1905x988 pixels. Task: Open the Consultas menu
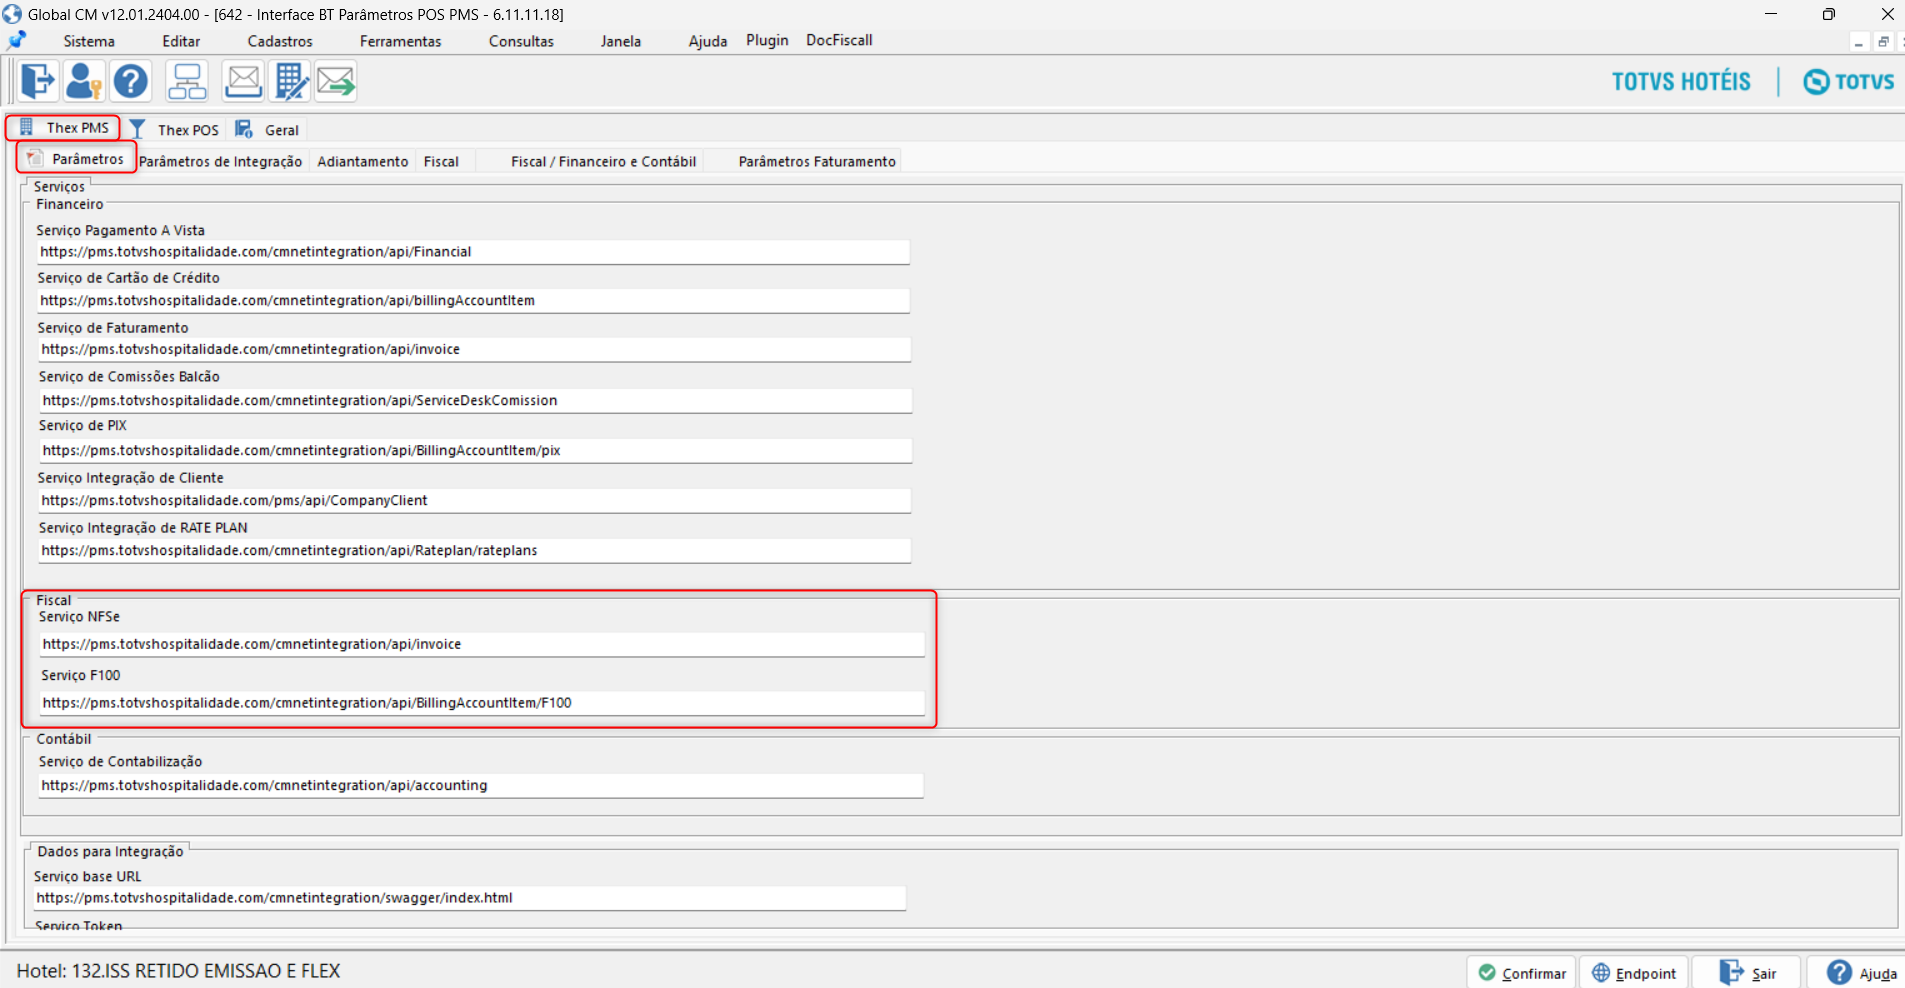pos(521,41)
